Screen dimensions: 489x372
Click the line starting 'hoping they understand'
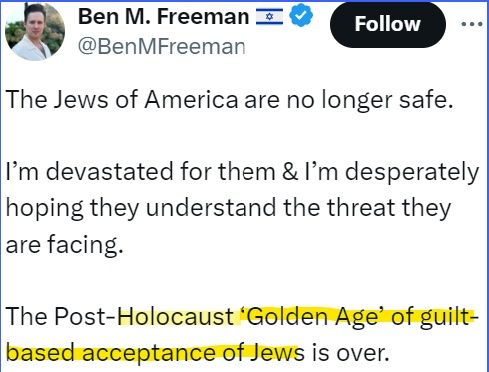tap(228, 208)
